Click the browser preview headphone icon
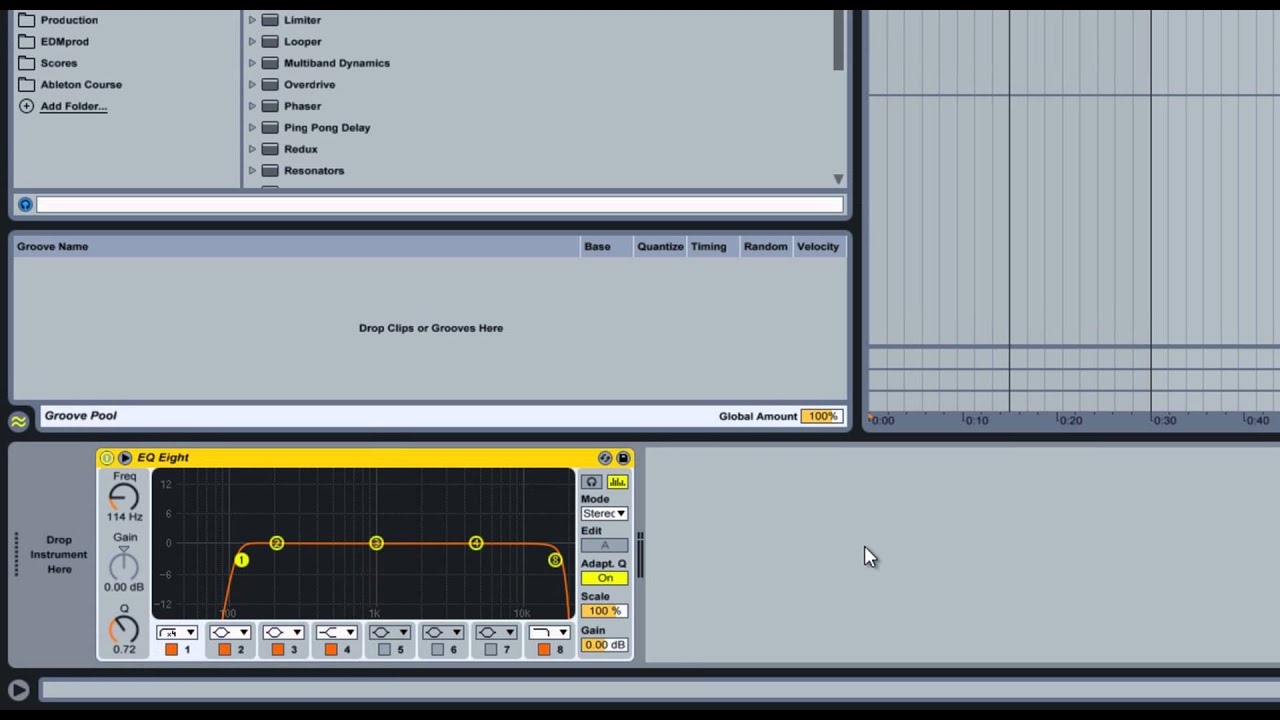1280x720 pixels. pyautogui.click(x=25, y=205)
